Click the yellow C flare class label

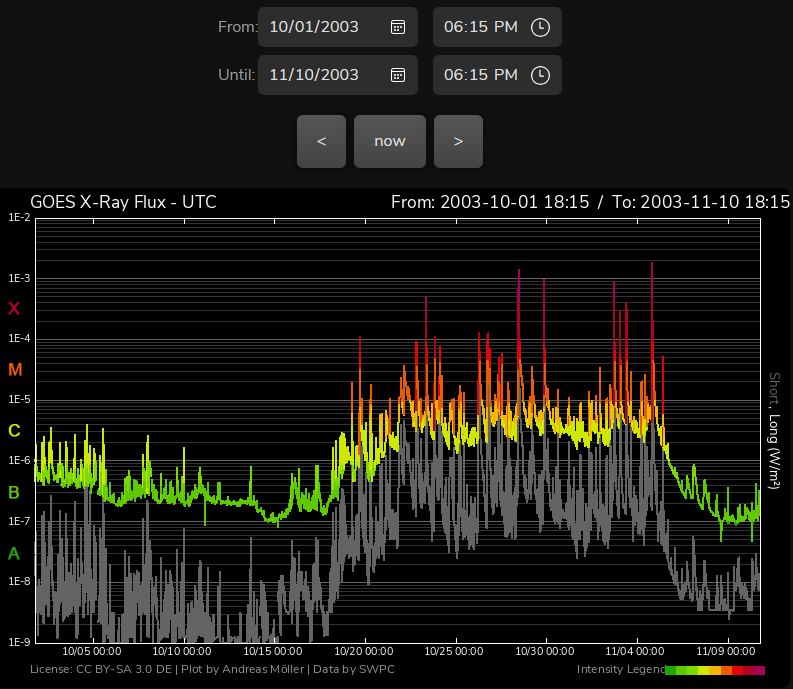pyautogui.click(x=14, y=430)
